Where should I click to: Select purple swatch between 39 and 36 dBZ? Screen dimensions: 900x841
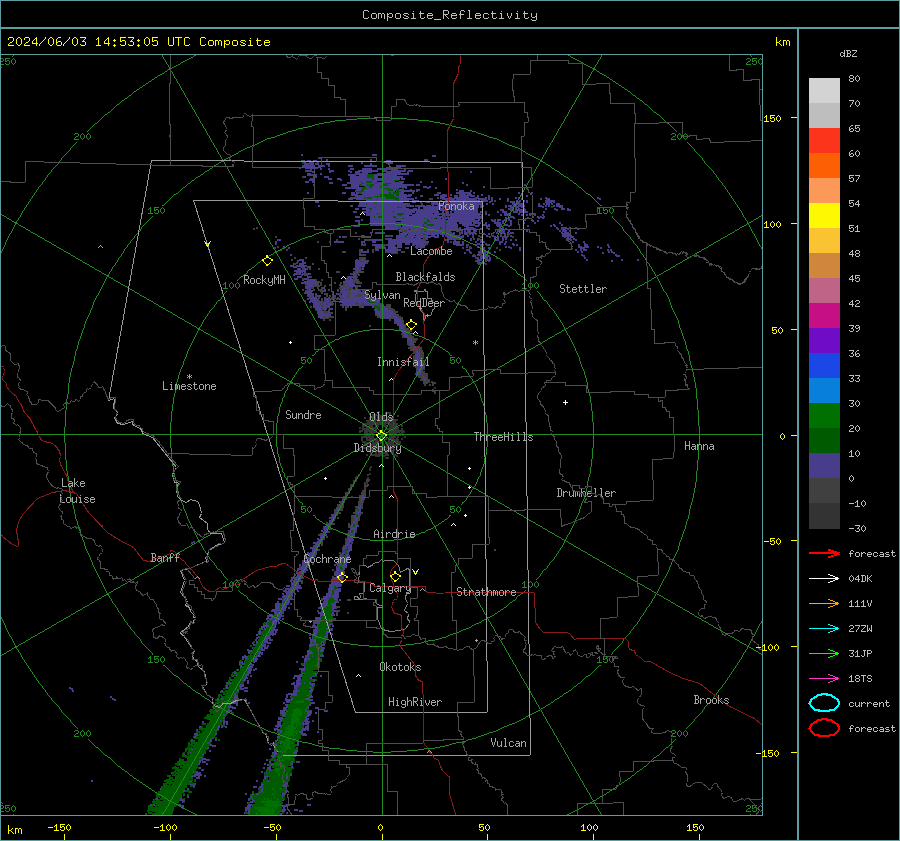pyautogui.click(x=824, y=340)
